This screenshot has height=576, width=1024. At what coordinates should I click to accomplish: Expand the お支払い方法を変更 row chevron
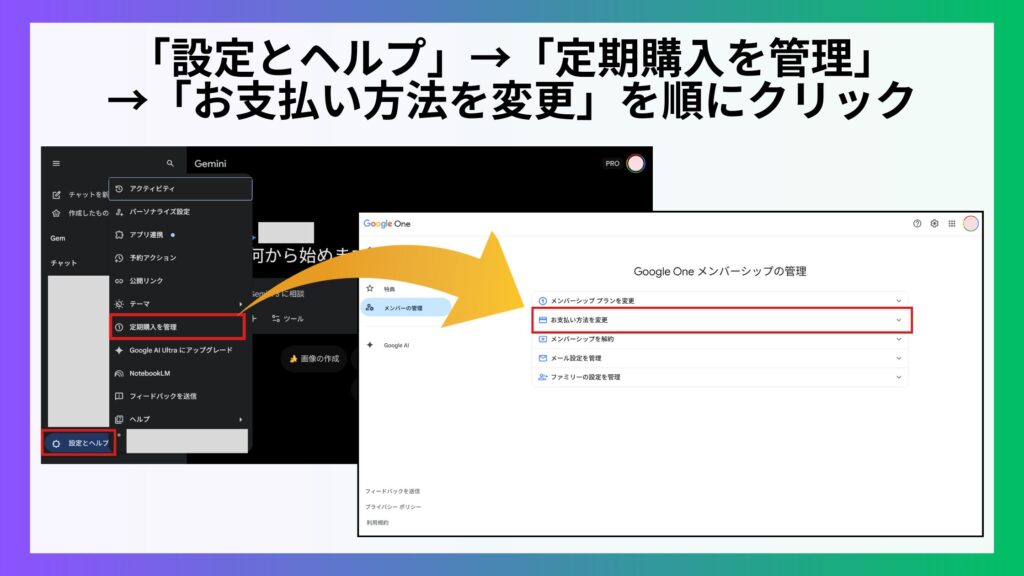(x=898, y=320)
